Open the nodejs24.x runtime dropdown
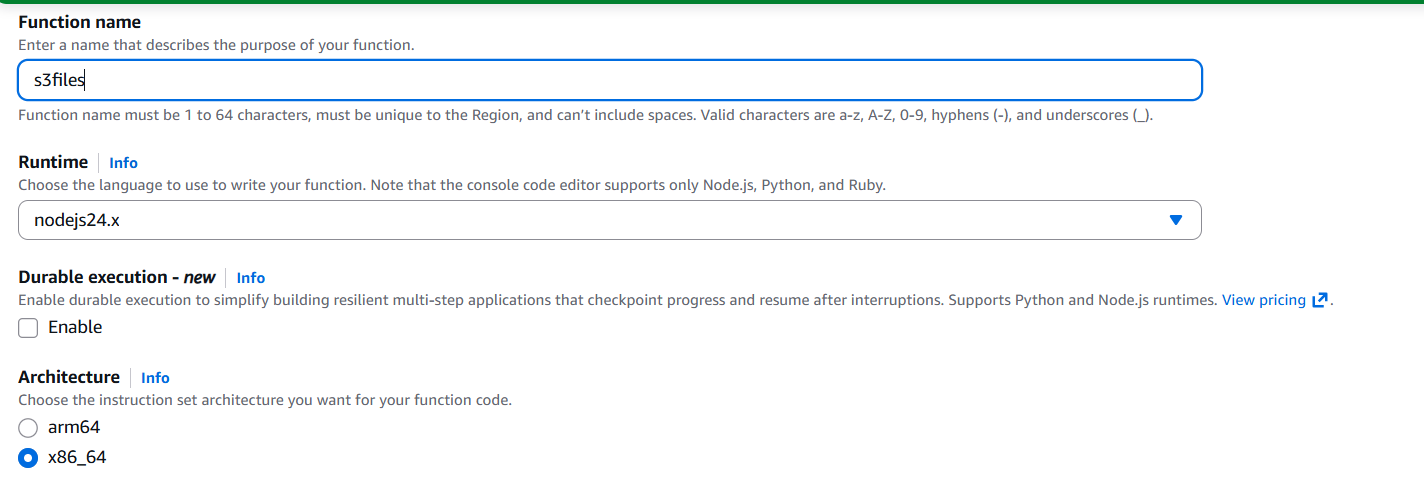 (x=609, y=220)
